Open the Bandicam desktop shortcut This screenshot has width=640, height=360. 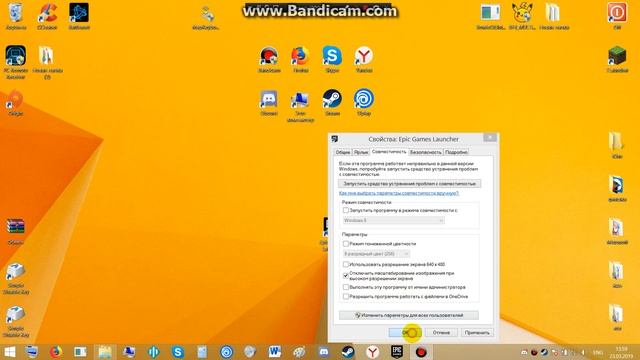269,60
